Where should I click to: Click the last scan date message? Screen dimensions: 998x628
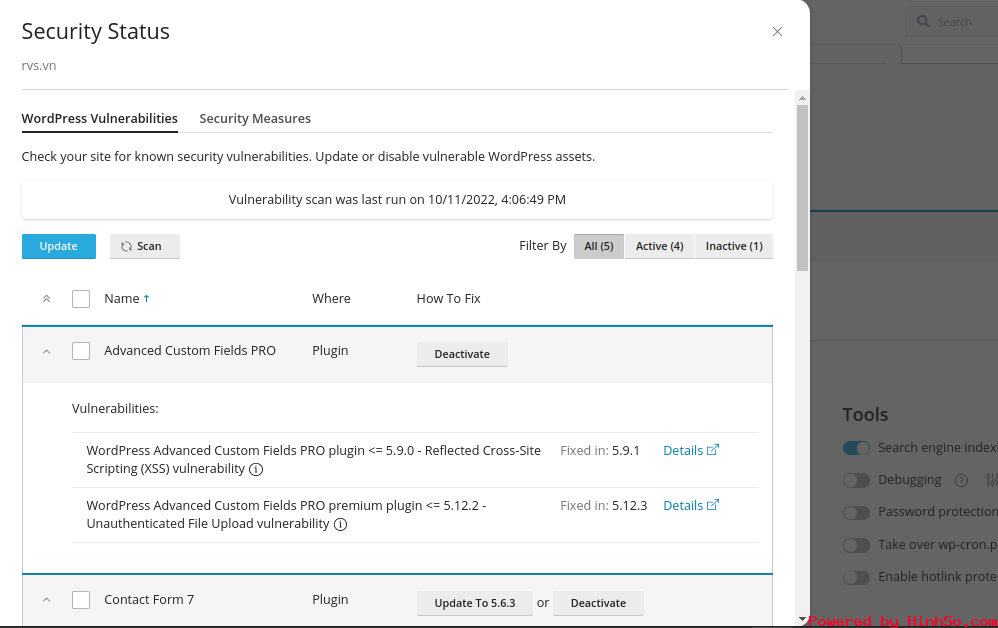(397, 200)
